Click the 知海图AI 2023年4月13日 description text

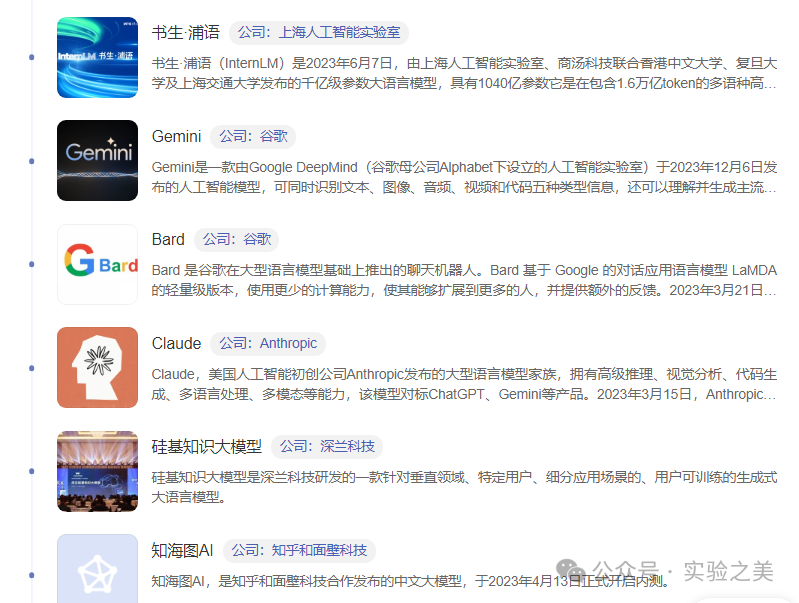[x=411, y=581]
